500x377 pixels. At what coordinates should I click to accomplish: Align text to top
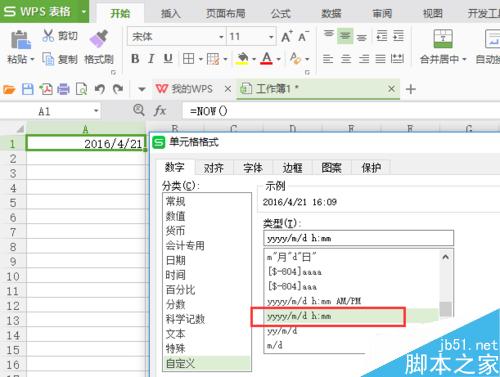click(329, 35)
